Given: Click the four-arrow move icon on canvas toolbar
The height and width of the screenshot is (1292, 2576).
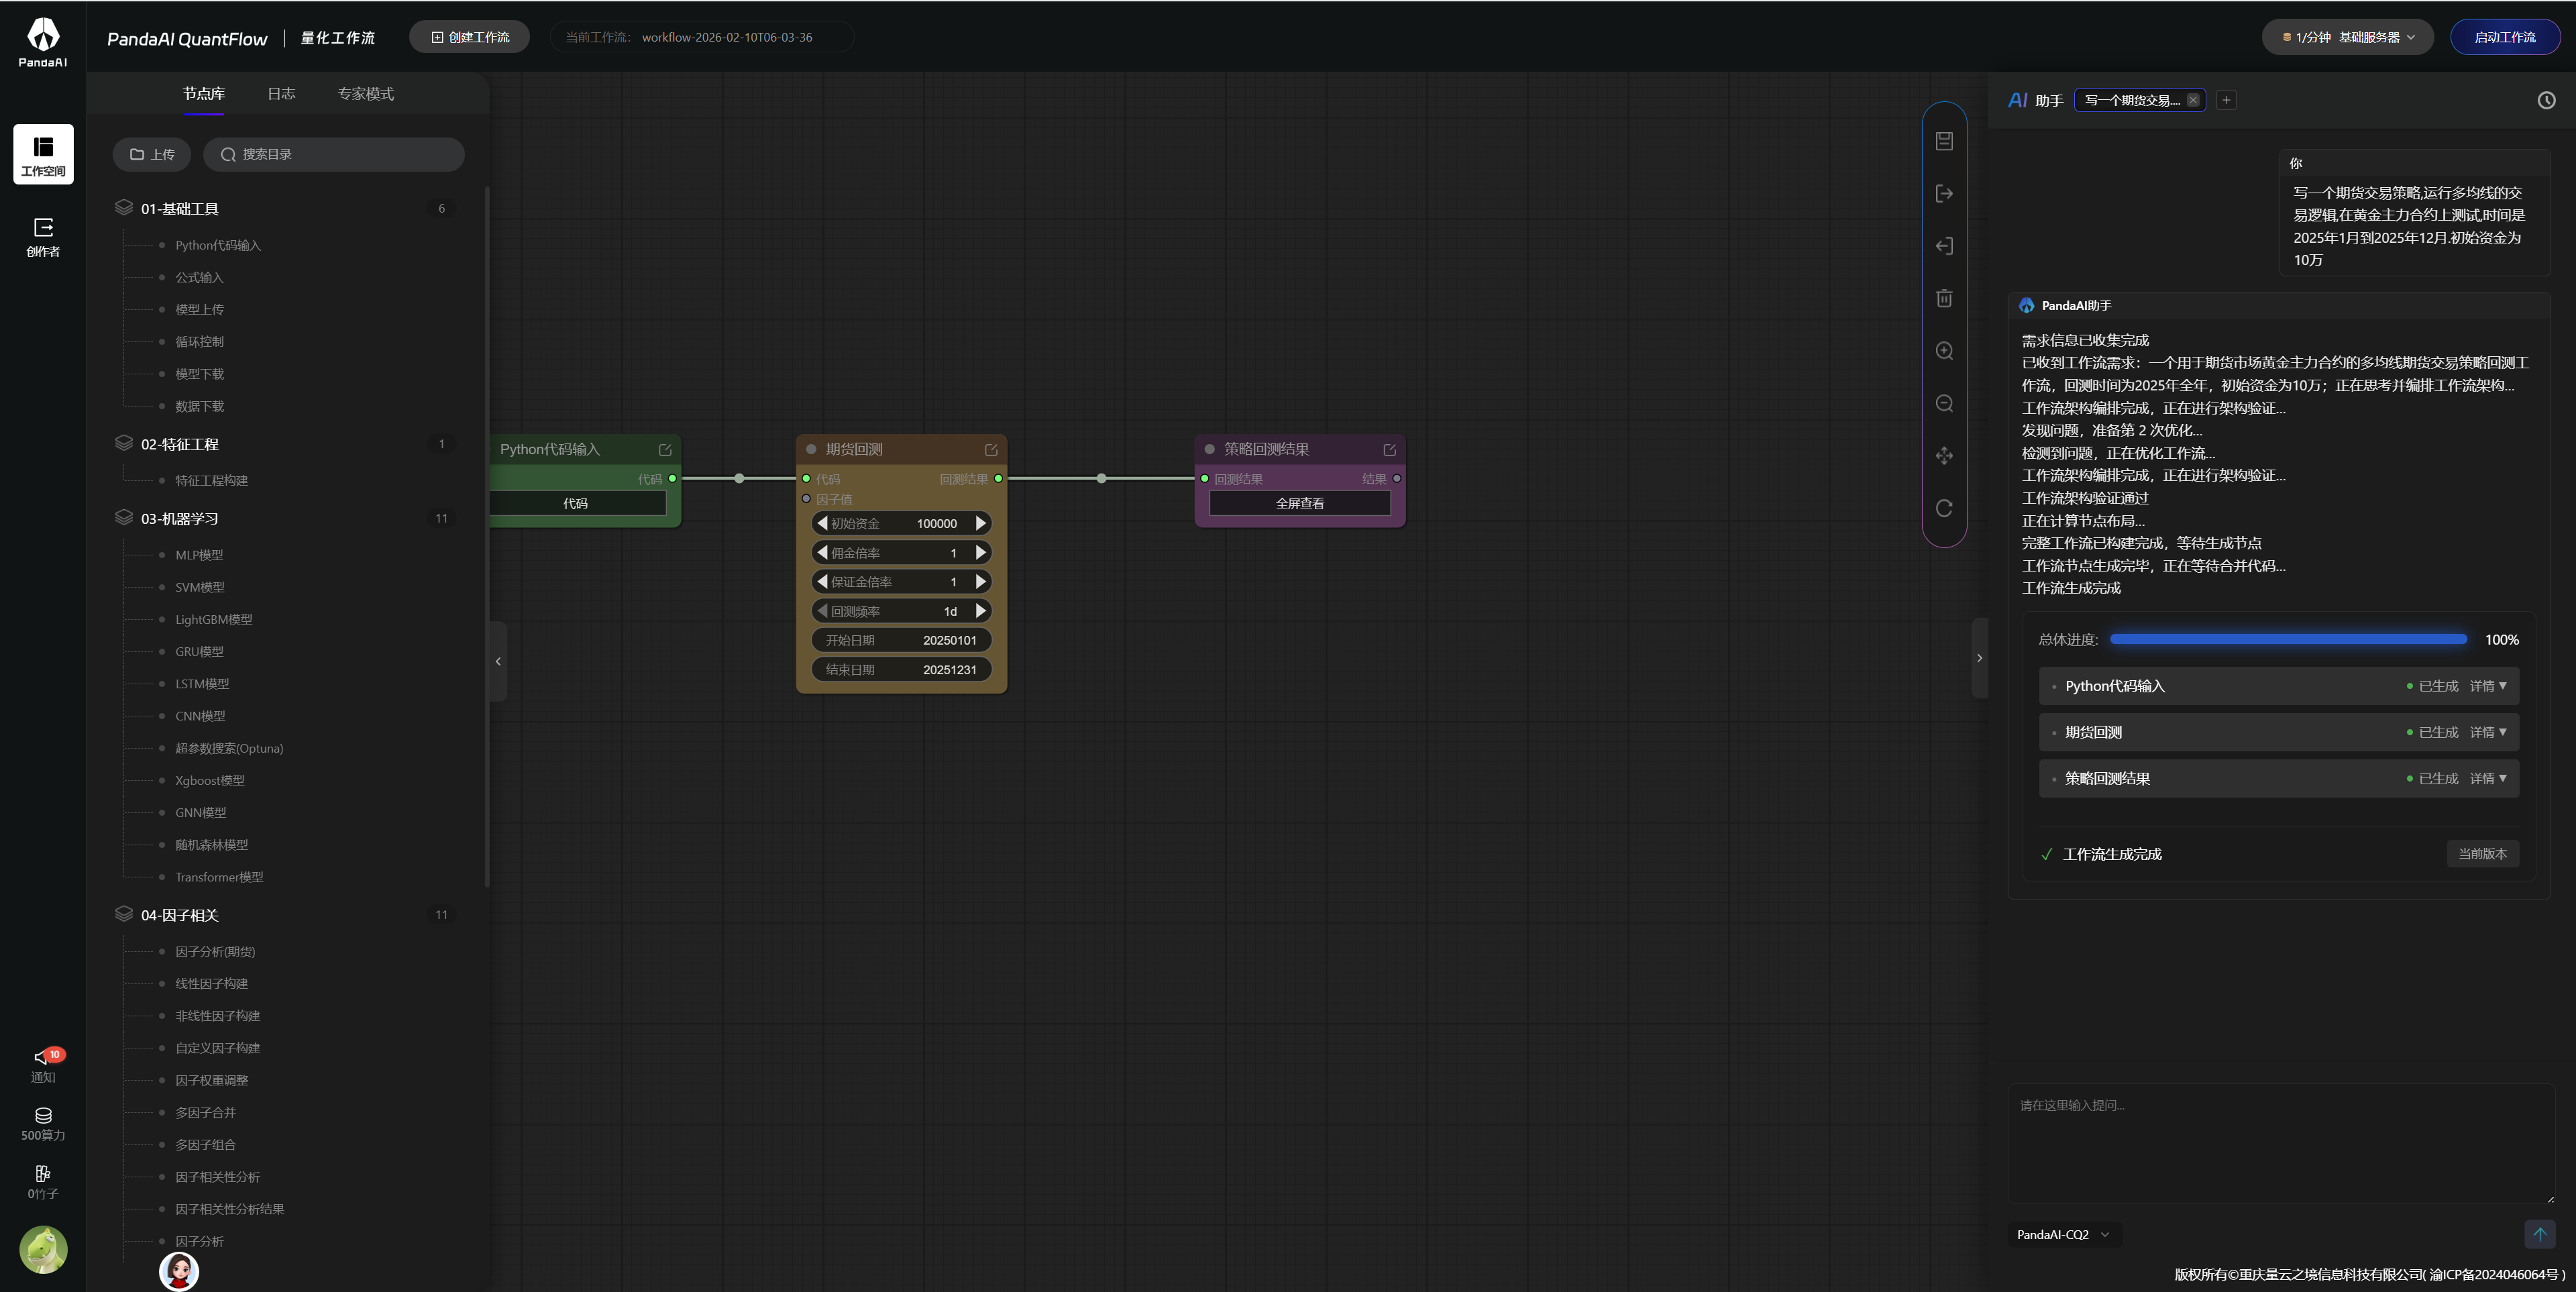Looking at the screenshot, I should click(1944, 456).
